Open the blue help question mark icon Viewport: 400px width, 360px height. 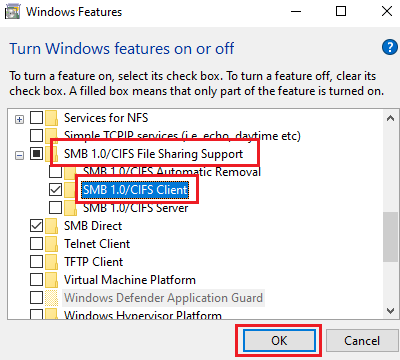pos(390,48)
